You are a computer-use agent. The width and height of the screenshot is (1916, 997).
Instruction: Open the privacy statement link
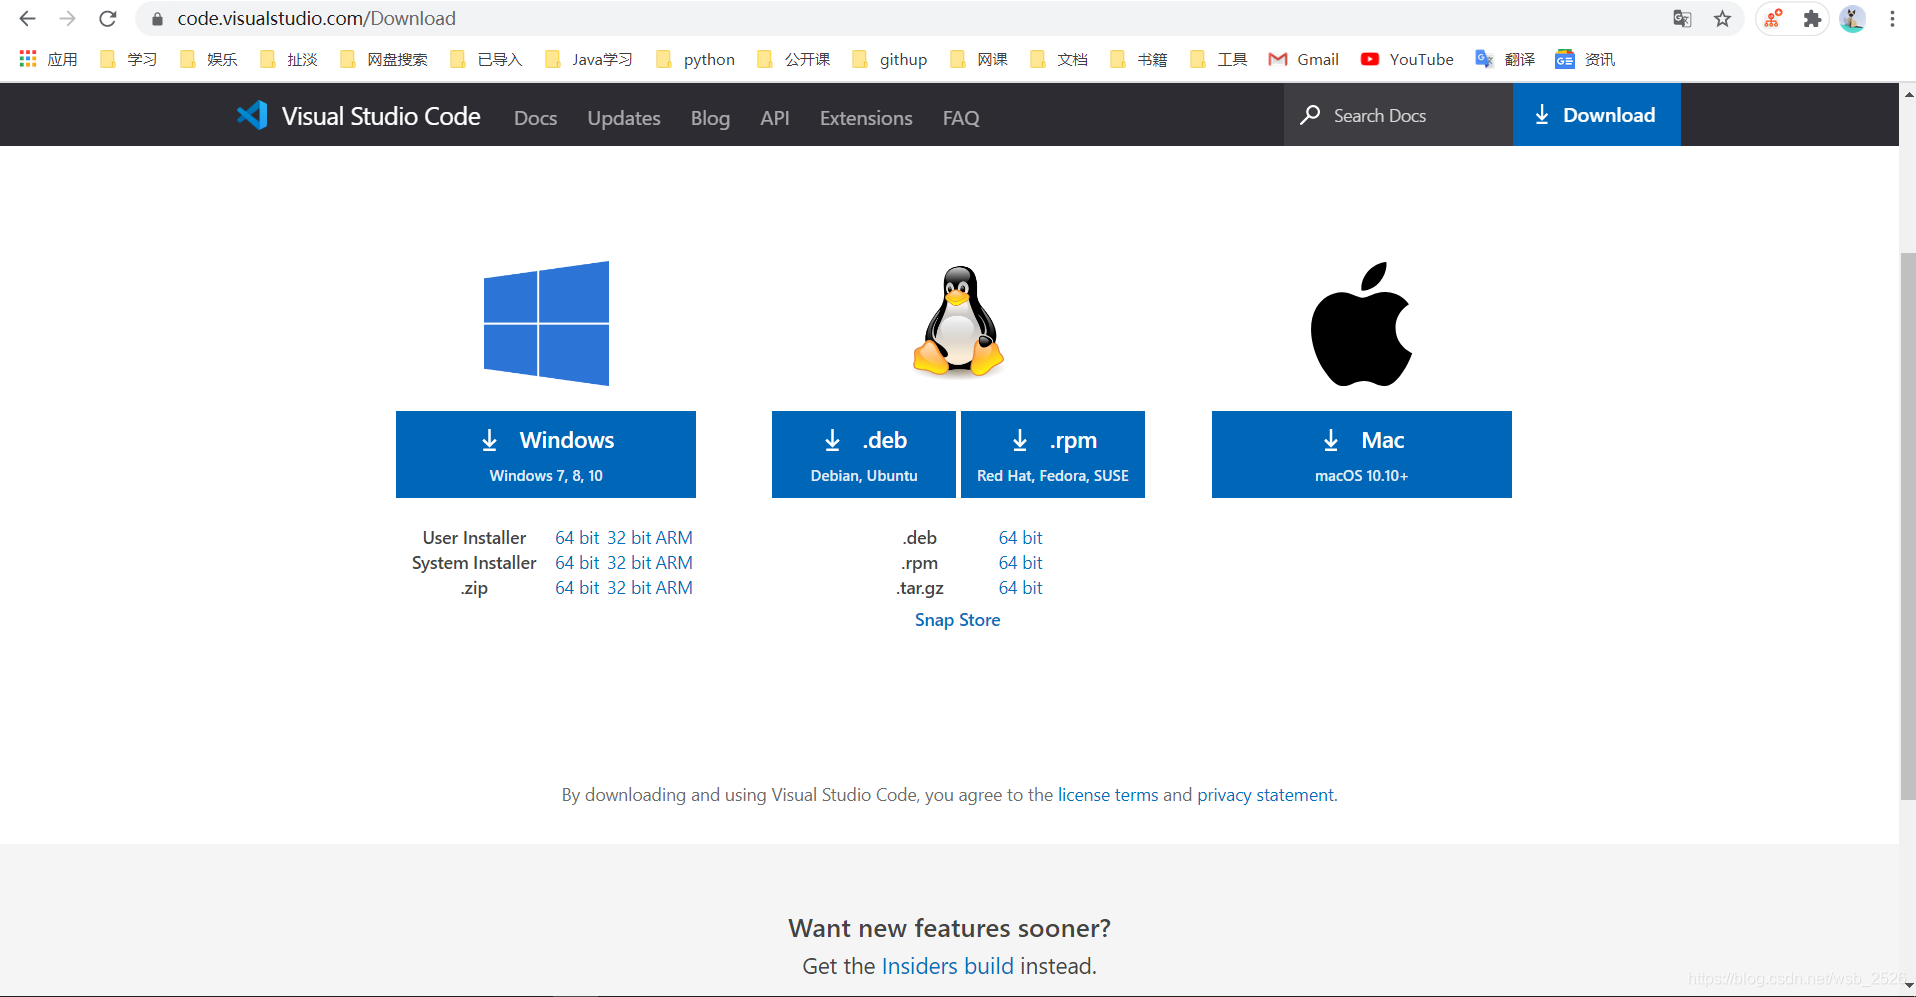pyautogui.click(x=1265, y=795)
